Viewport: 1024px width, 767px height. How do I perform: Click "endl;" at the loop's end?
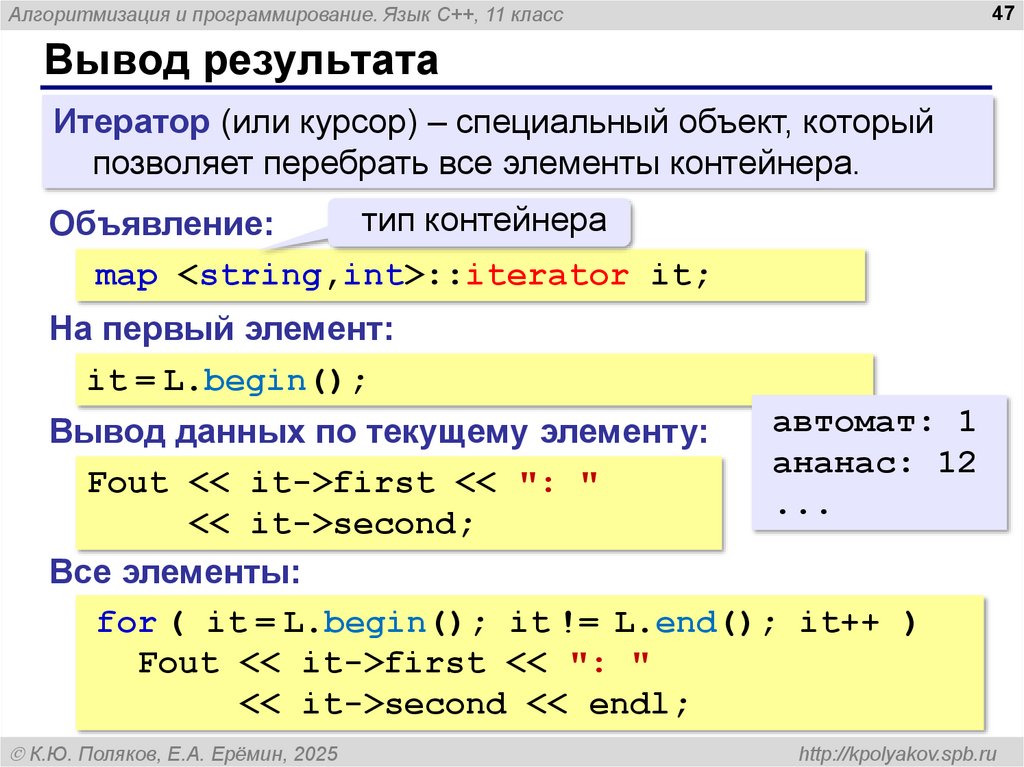click(x=639, y=703)
